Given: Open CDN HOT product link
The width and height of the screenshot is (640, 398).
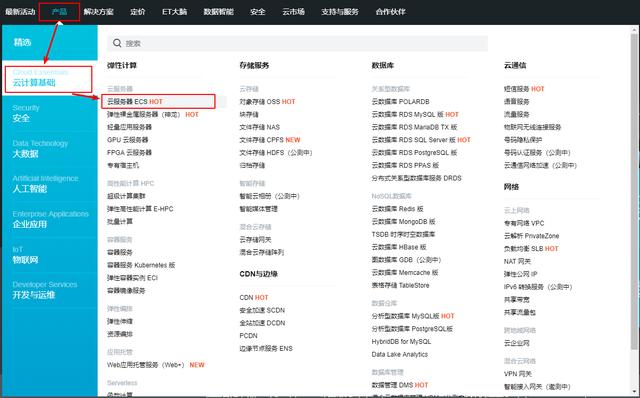Looking at the screenshot, I should tap(253, 298).
